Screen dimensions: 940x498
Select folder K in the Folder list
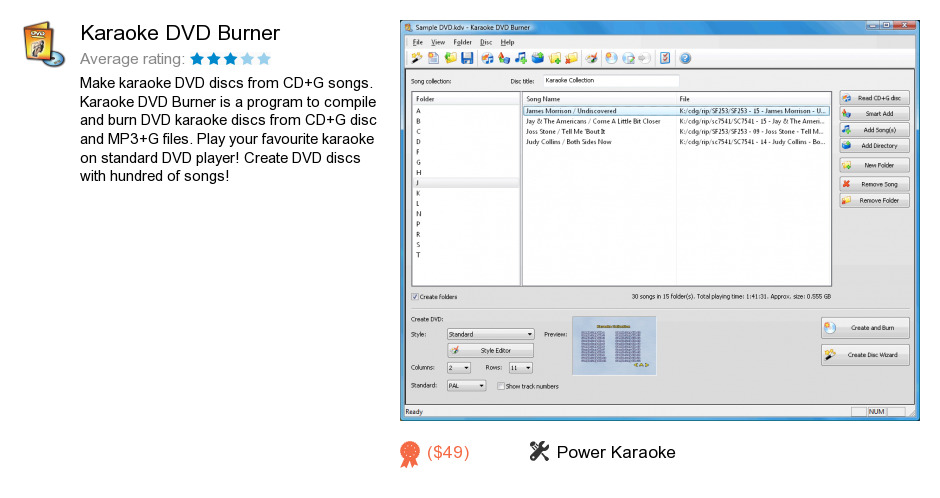(466, 194)
